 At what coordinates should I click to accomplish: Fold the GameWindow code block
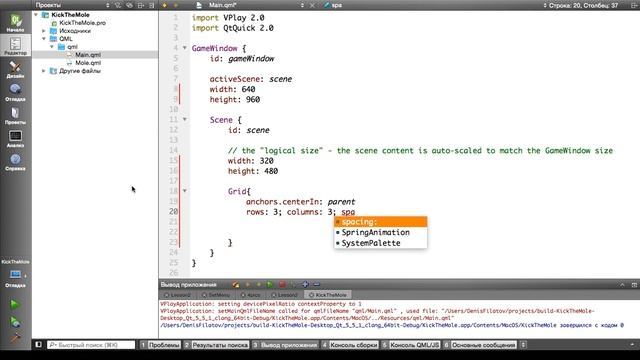pyautogui.click(x=184, y=48)
